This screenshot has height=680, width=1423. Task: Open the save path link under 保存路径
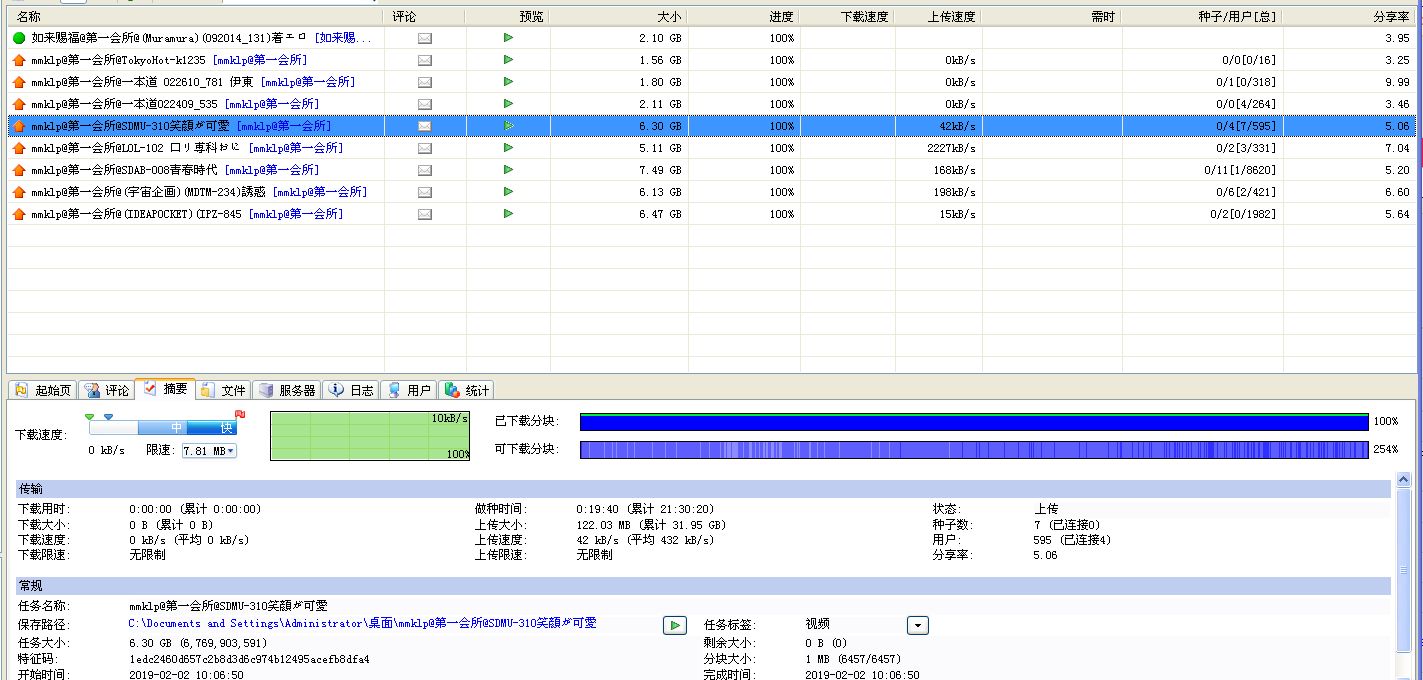point(362,623)
